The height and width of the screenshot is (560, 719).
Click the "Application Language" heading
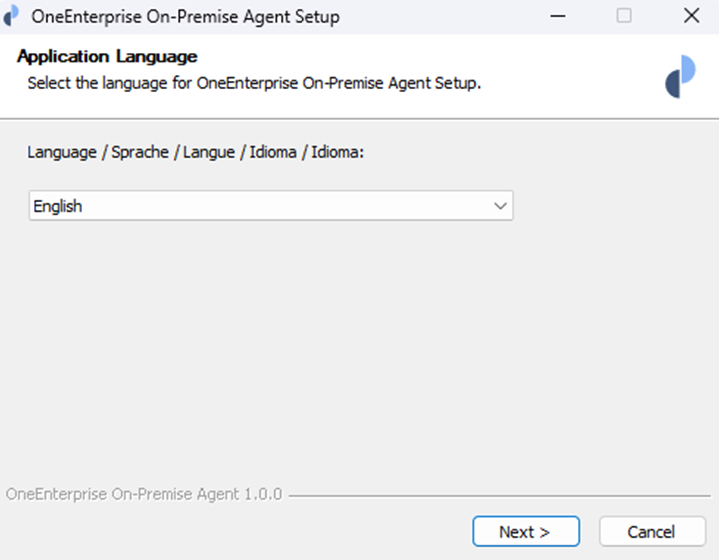click(x=107, y=57)
